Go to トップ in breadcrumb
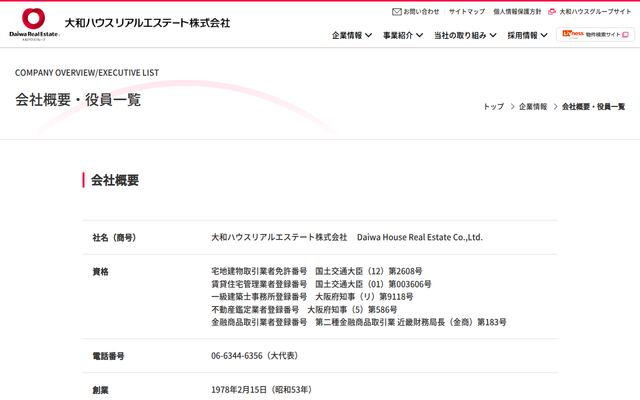This screenshot has height=400, width=640. [493, 107]
